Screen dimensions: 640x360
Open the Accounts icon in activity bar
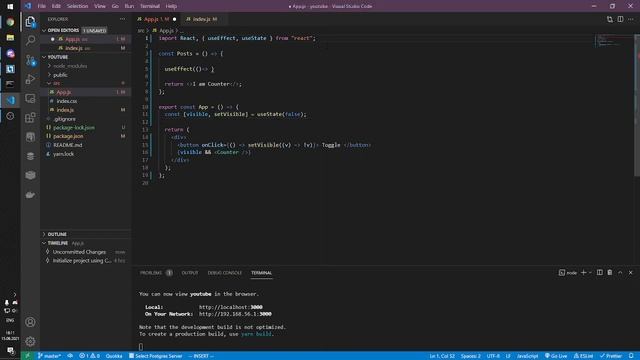coord(30,322)
